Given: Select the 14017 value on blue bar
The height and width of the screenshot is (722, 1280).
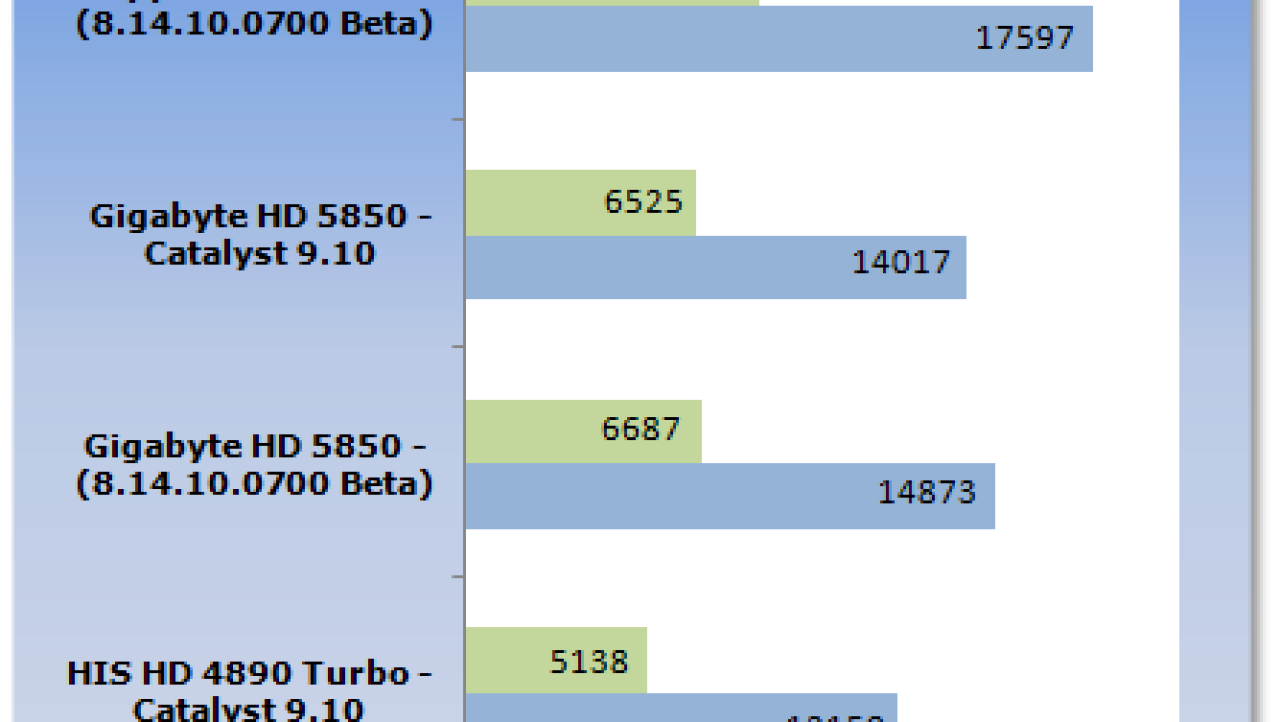Looking at the screenshot, I should tap(901, 262).
